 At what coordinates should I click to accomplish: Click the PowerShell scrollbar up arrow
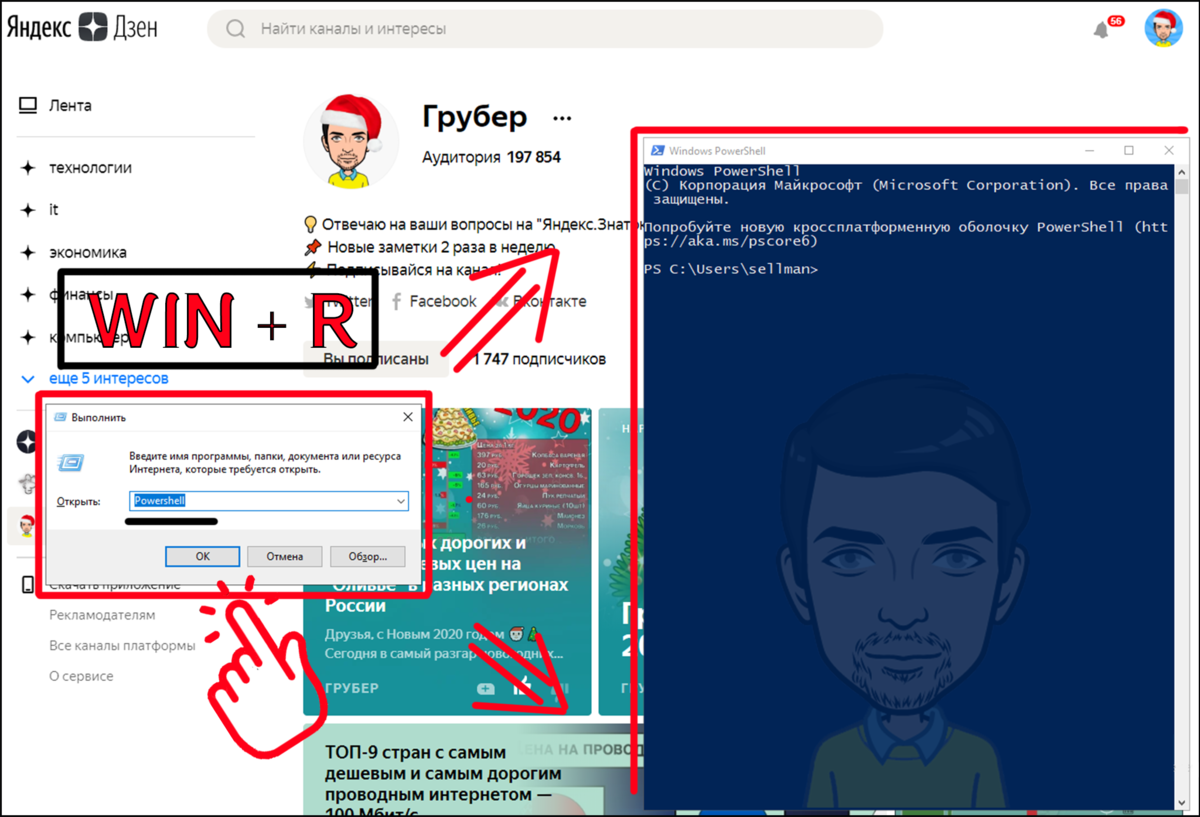(x=1182, y=172)
